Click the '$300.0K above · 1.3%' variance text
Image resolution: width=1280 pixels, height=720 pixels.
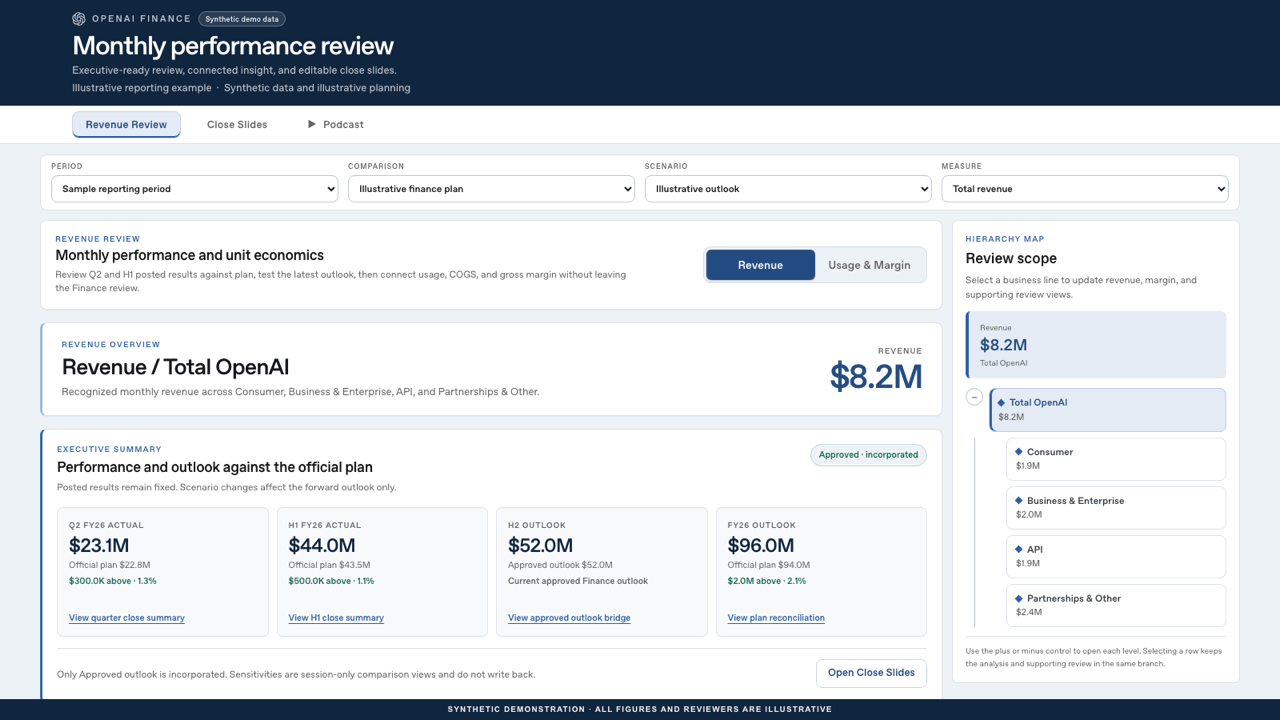(x=113, y=581)
